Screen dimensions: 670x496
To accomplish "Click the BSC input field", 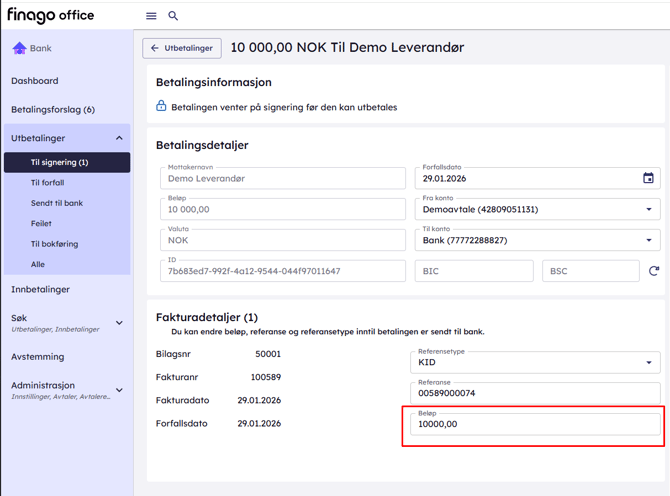I will [591, 271].
